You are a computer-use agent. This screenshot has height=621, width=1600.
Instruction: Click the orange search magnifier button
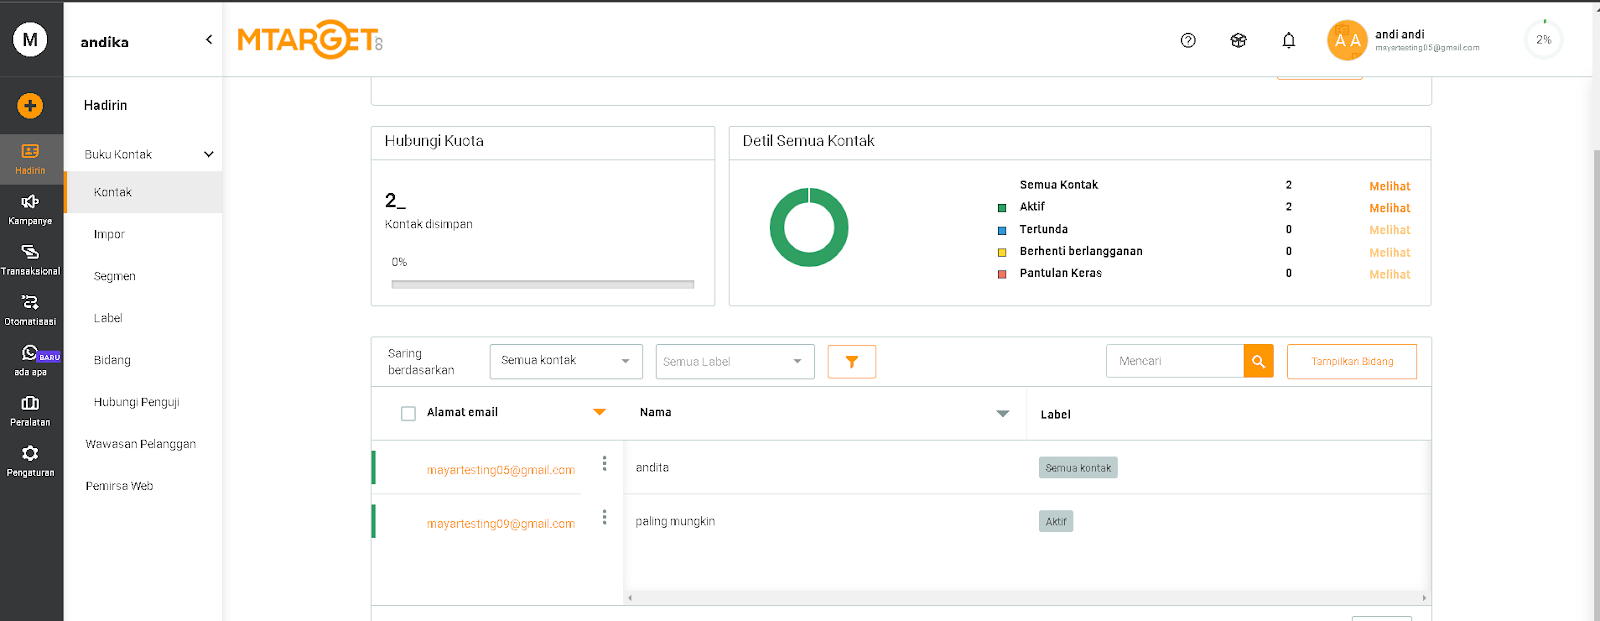[1259, 361]
